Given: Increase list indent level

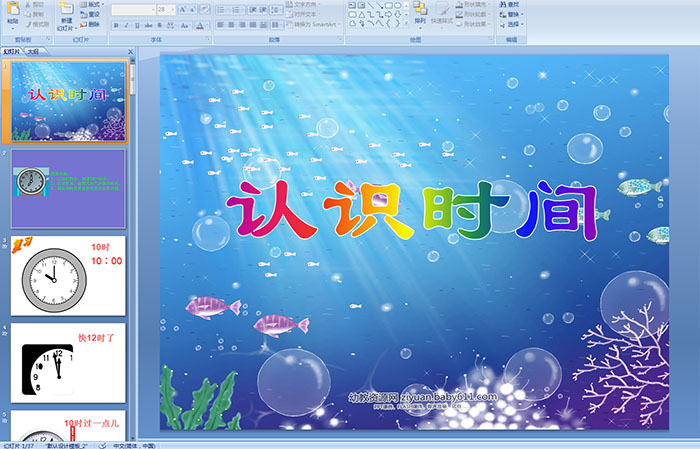Looking at the screenshot, I should pyautogui.click(x=263, y=9).
